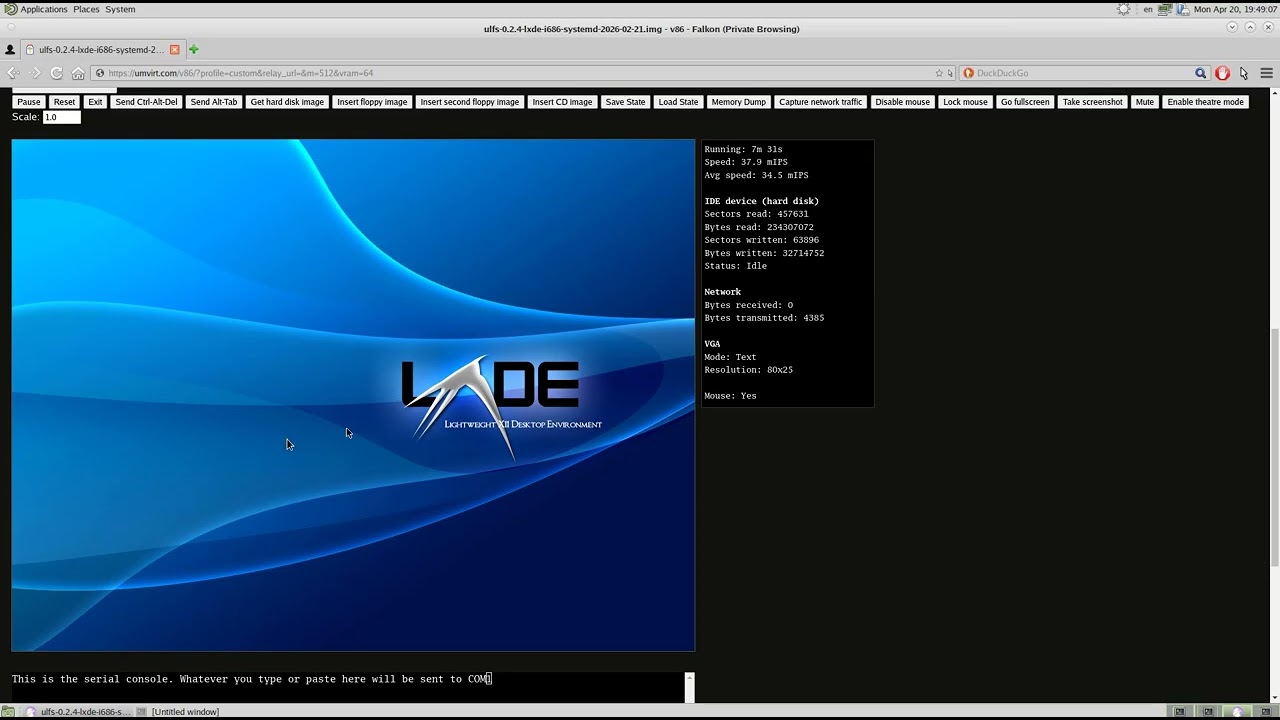Click the Exit button
The height and width of the screenshot is (720, 1280).
(95, 102)
